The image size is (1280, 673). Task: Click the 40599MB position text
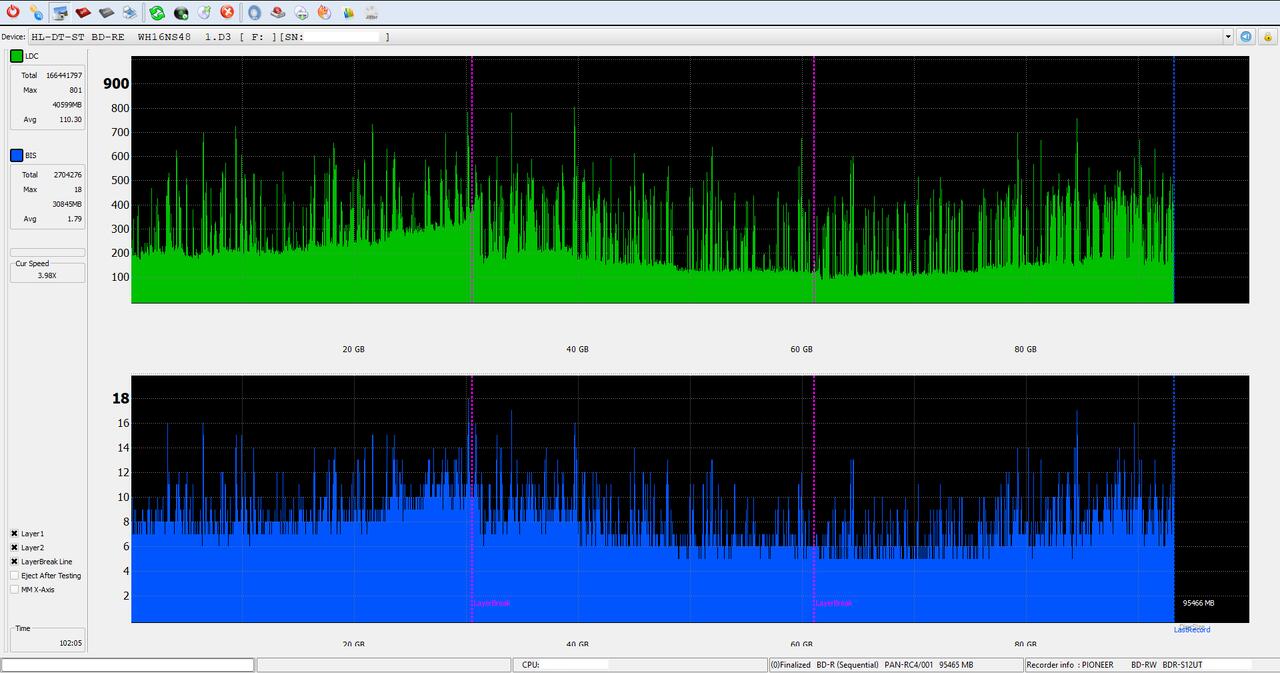click(x=67, y=105)
